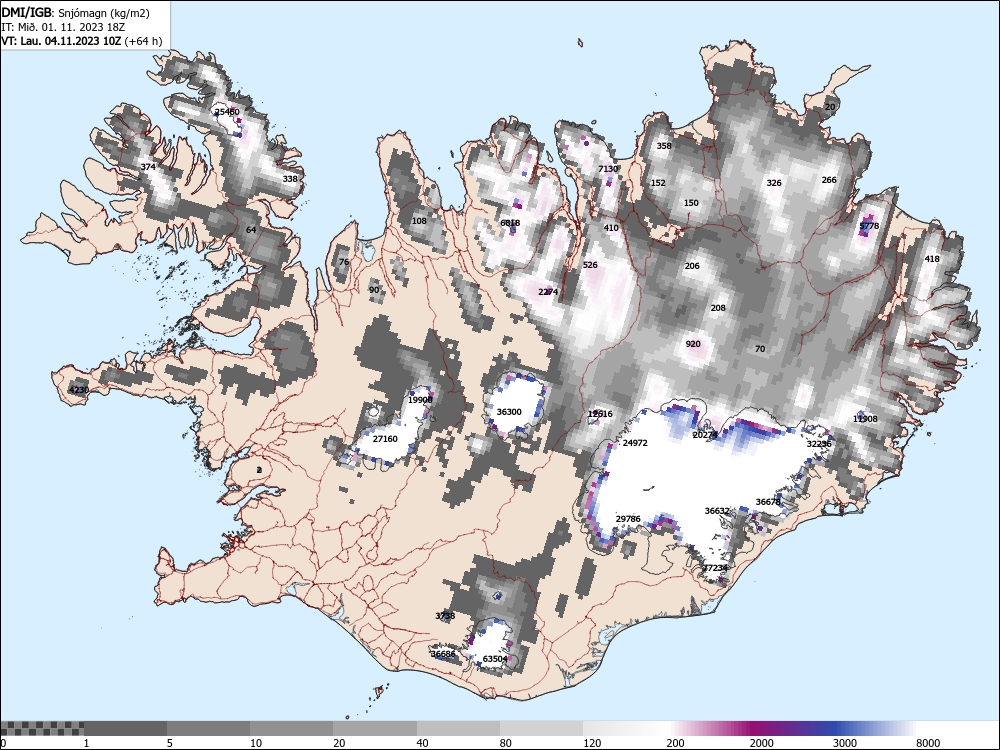This screenshot has width=1000, height=750.
Task: Click the glacier value 27160
Action: 385,439
